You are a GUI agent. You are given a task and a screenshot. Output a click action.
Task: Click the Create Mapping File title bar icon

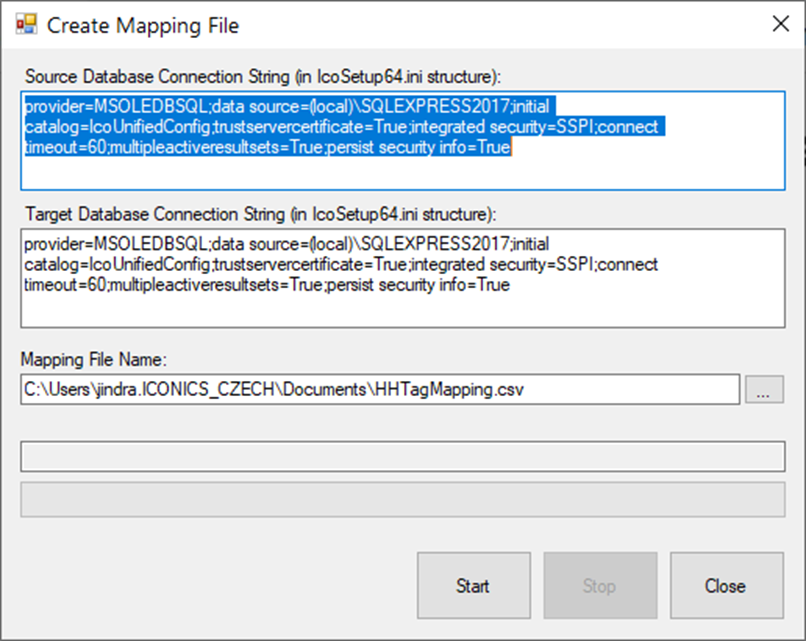point(26,24)
